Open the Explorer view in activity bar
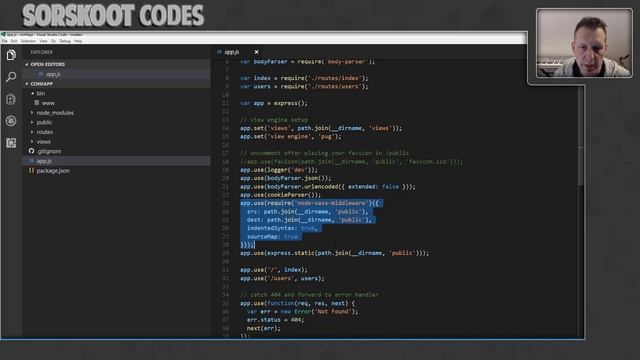 tap(11, 55)
